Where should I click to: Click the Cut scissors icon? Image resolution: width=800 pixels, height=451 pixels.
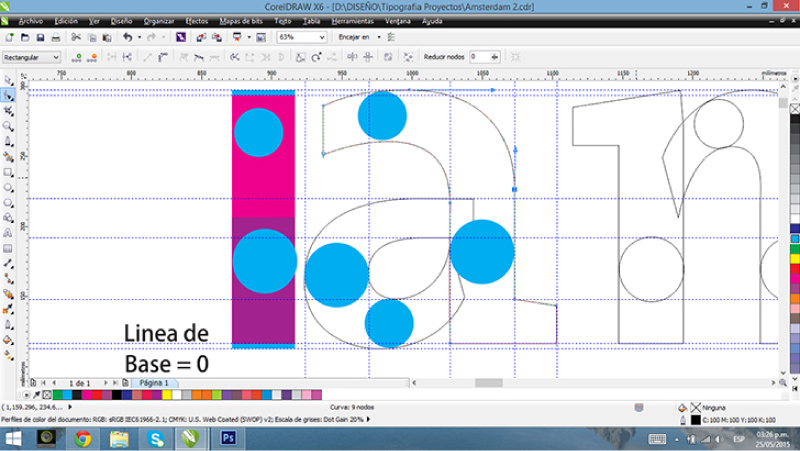point(75,37)
